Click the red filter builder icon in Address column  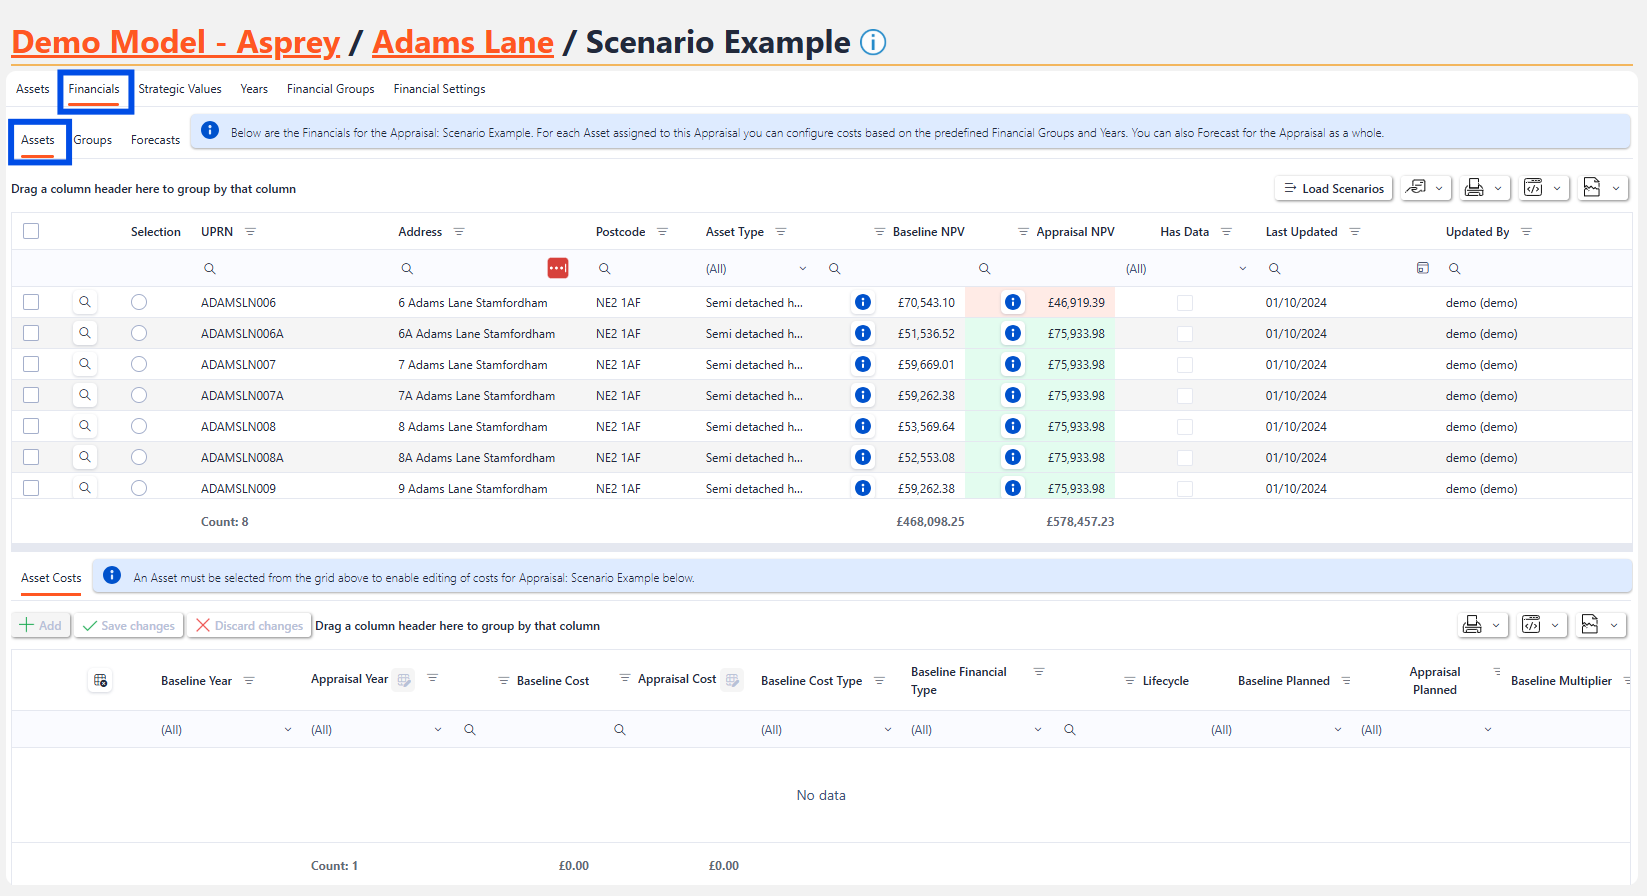click(558, 268)
